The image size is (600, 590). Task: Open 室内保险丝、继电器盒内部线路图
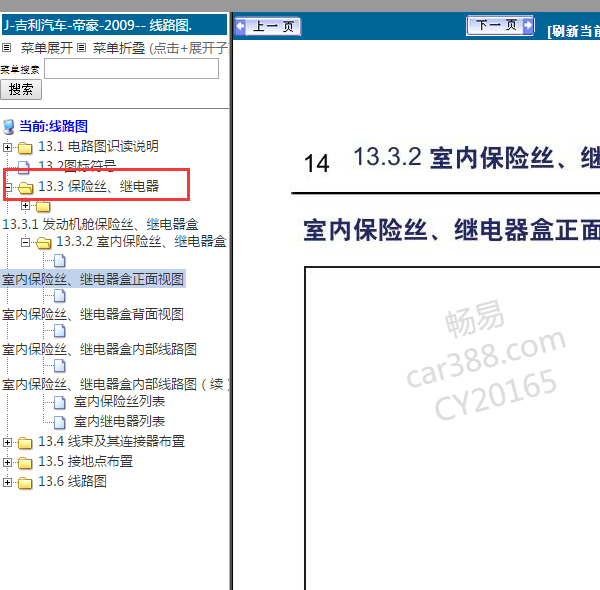[x=99, y=349]
